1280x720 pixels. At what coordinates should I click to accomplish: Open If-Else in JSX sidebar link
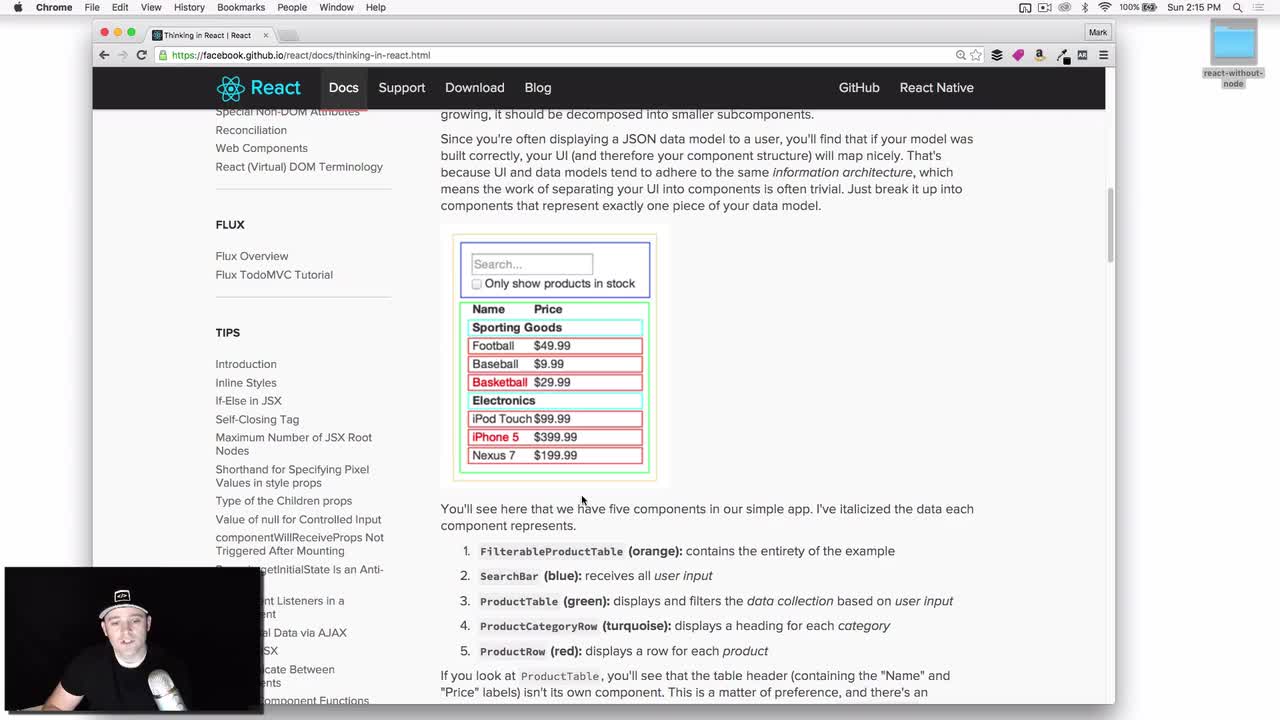(248, 401)
